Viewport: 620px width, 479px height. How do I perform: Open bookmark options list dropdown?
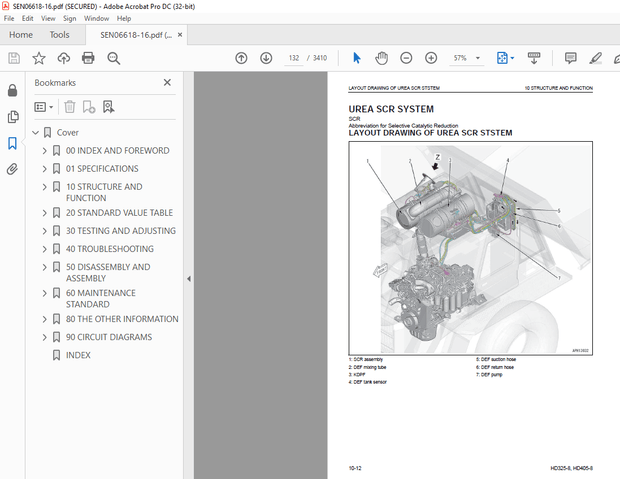pyautogui.click(x=43, y=107)
